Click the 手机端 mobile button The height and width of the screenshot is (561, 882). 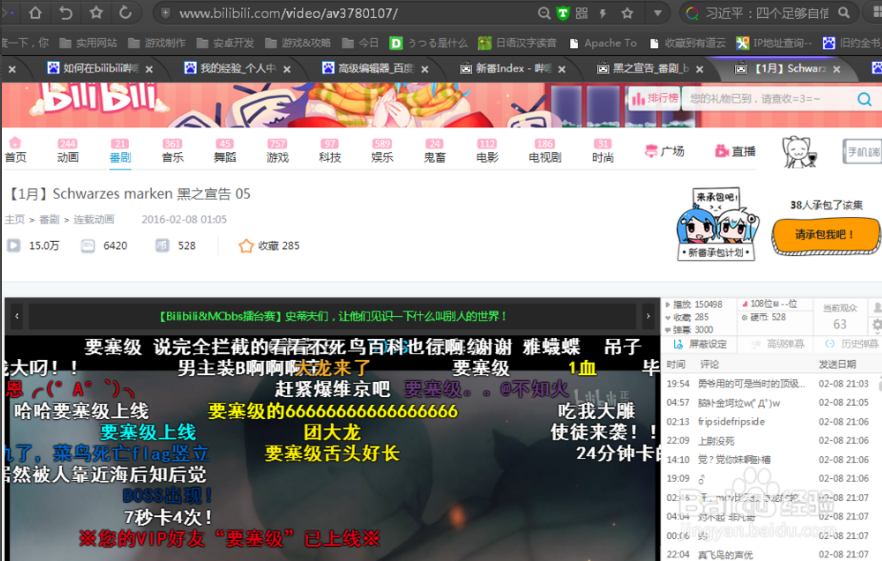pos(862,151)
